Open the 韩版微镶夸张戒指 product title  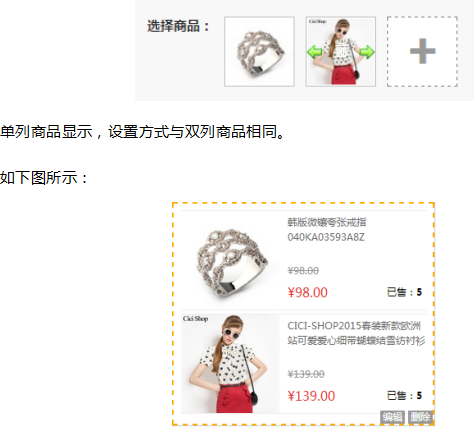pyautogui.click(x=327, y=222)
